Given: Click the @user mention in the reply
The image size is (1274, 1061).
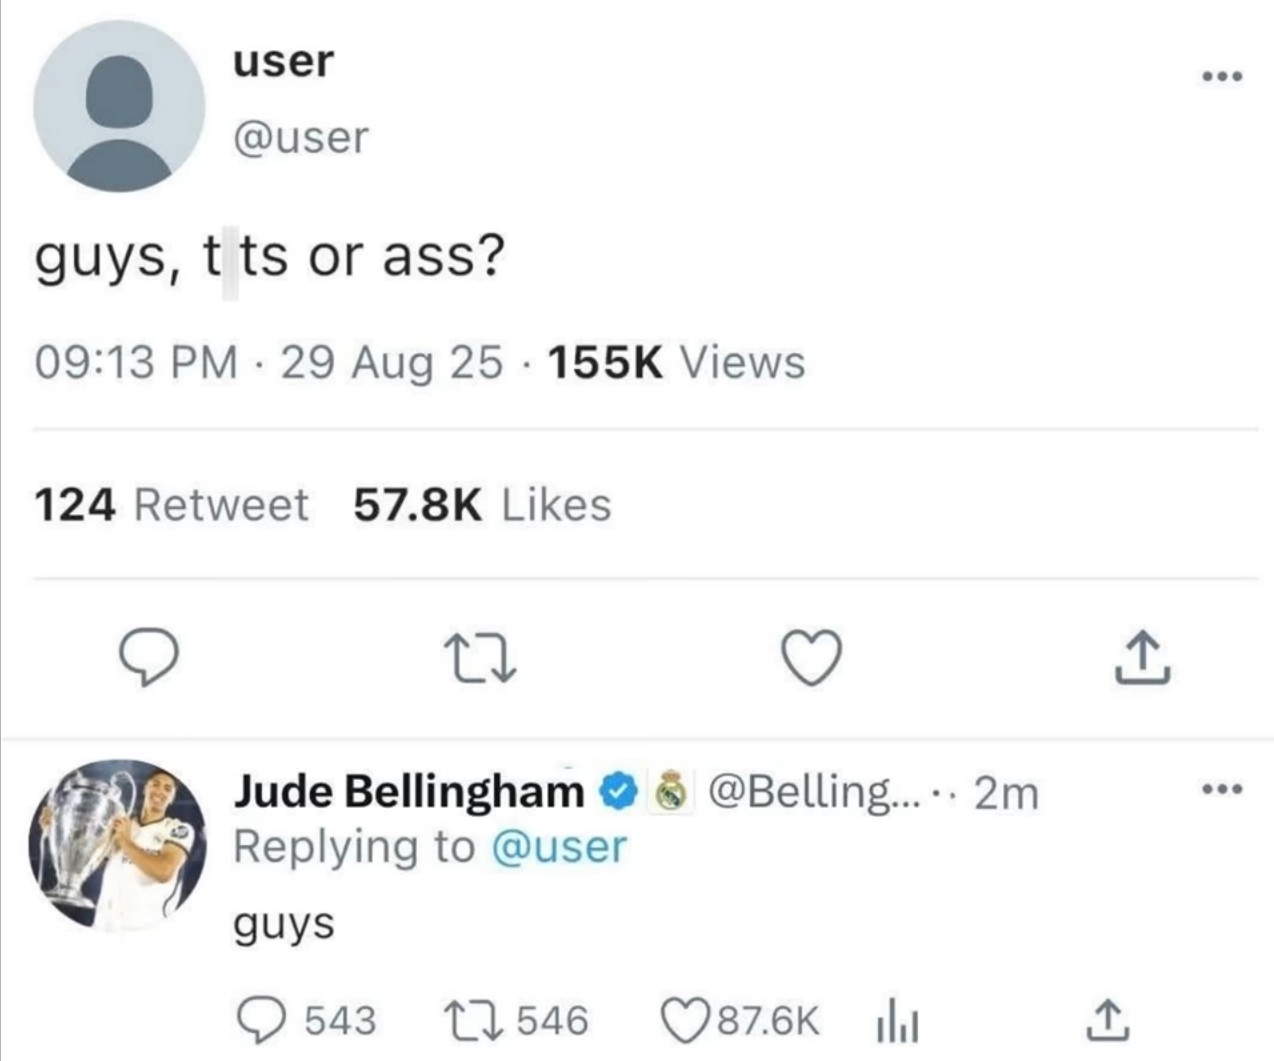Looking at the screenshot, I should (x=558, y=847).
